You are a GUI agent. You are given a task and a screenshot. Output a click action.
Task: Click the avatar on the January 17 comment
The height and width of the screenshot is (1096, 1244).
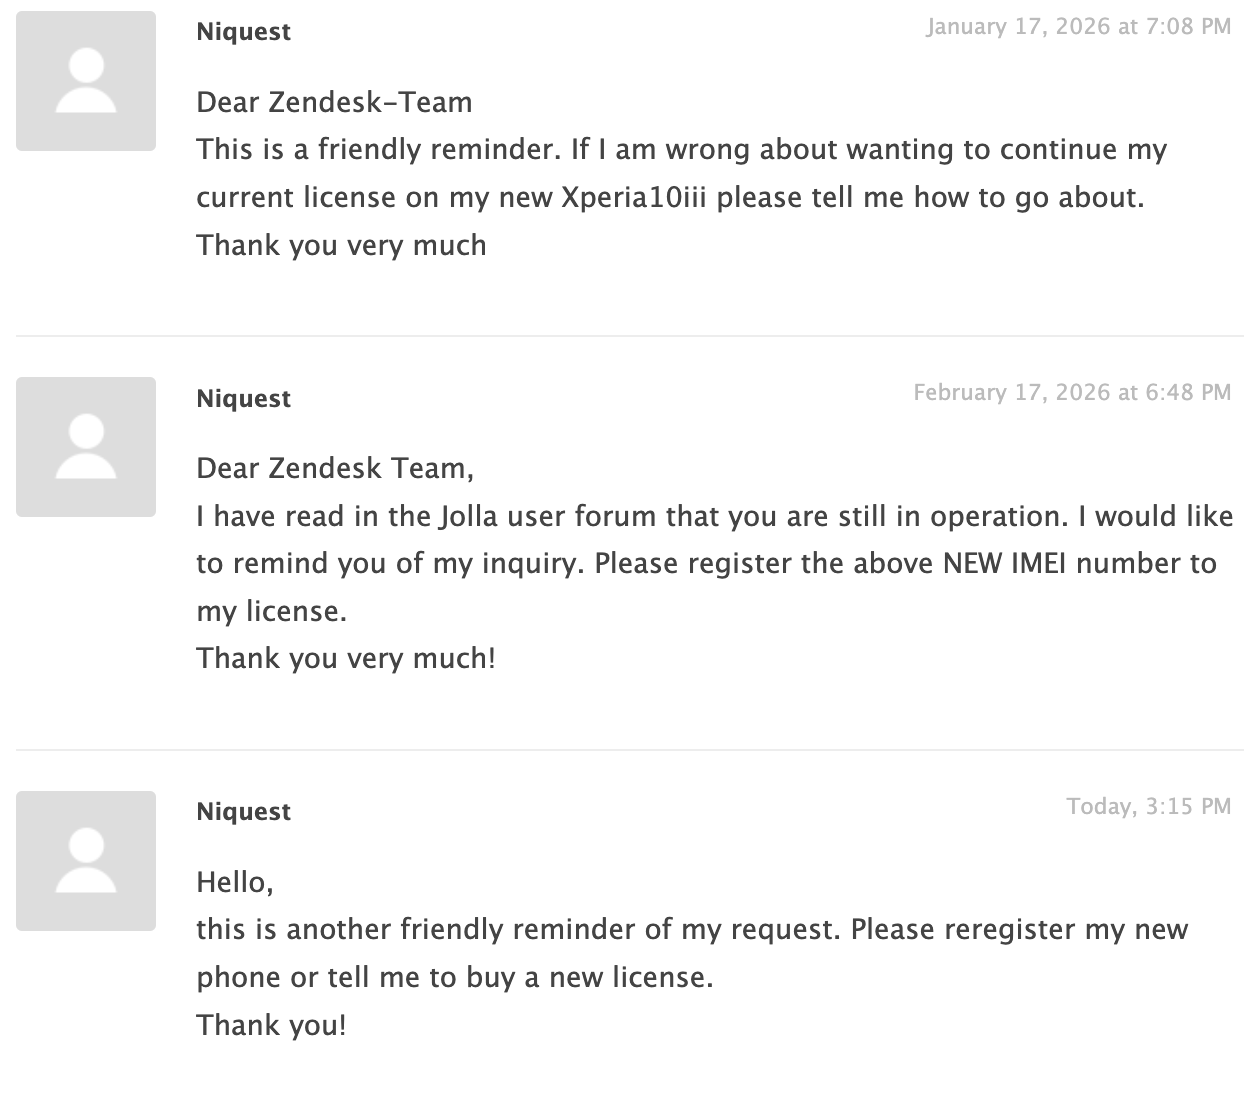pyautogui.click(x=86, y=81)
